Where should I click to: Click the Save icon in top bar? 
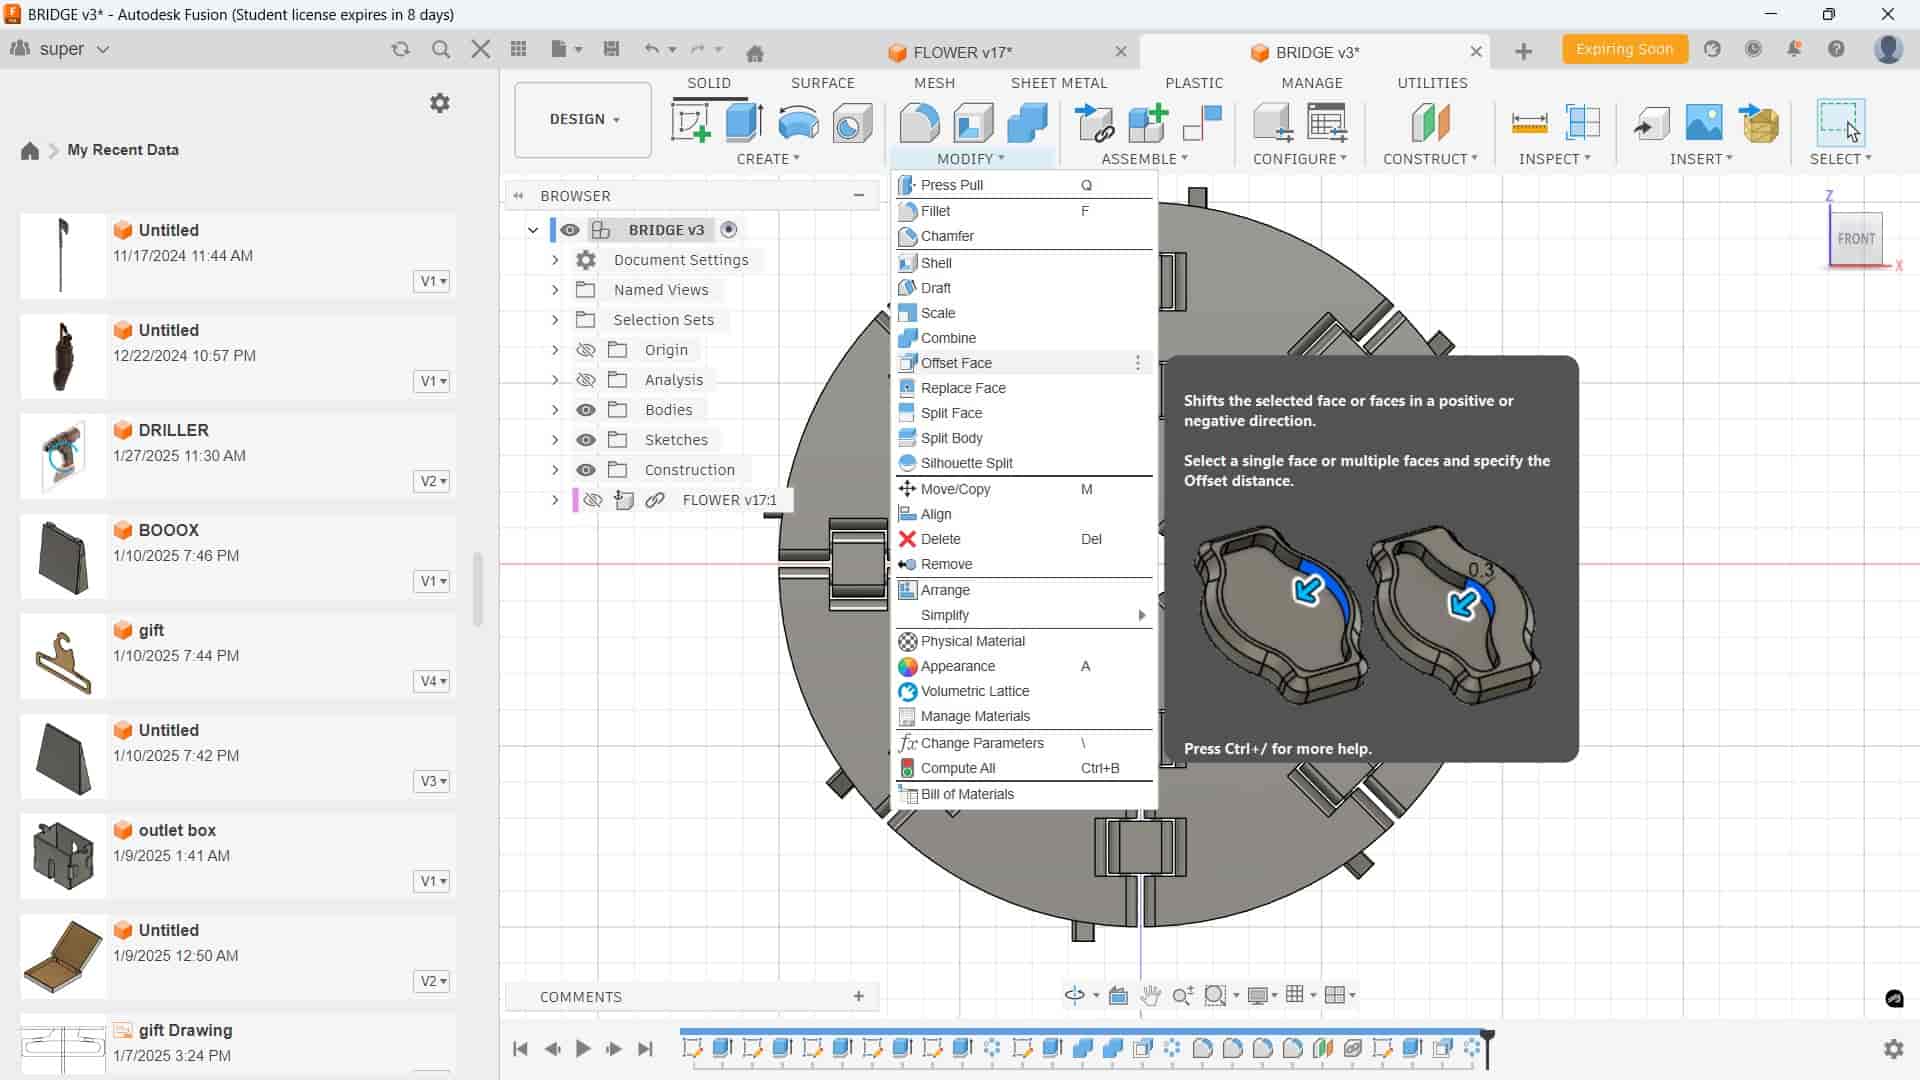click(612, 49)
